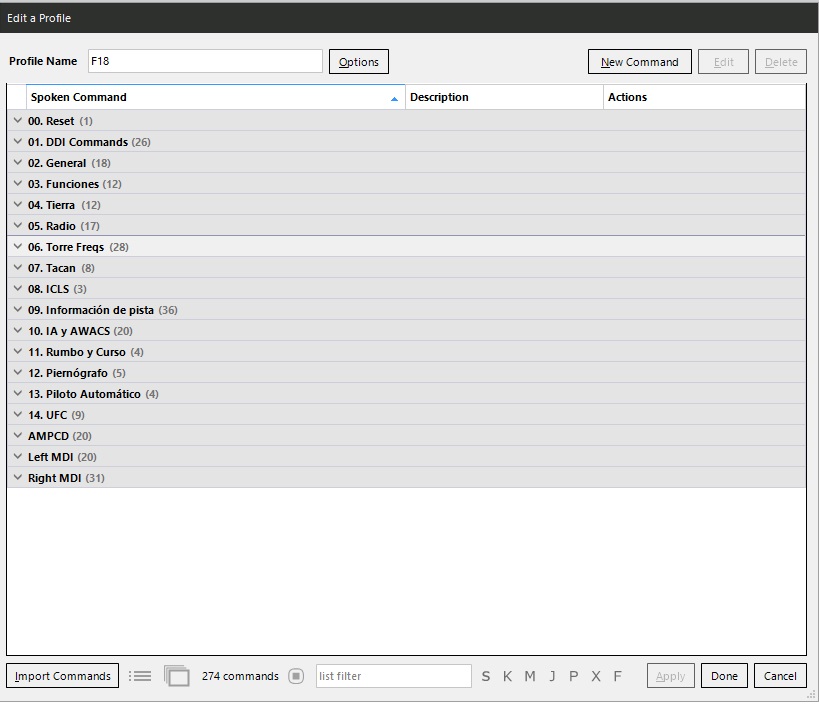The height and width of the screenshot is (705, 819).
Task: Expand the Right MDI category chevron
Action: 18,478
